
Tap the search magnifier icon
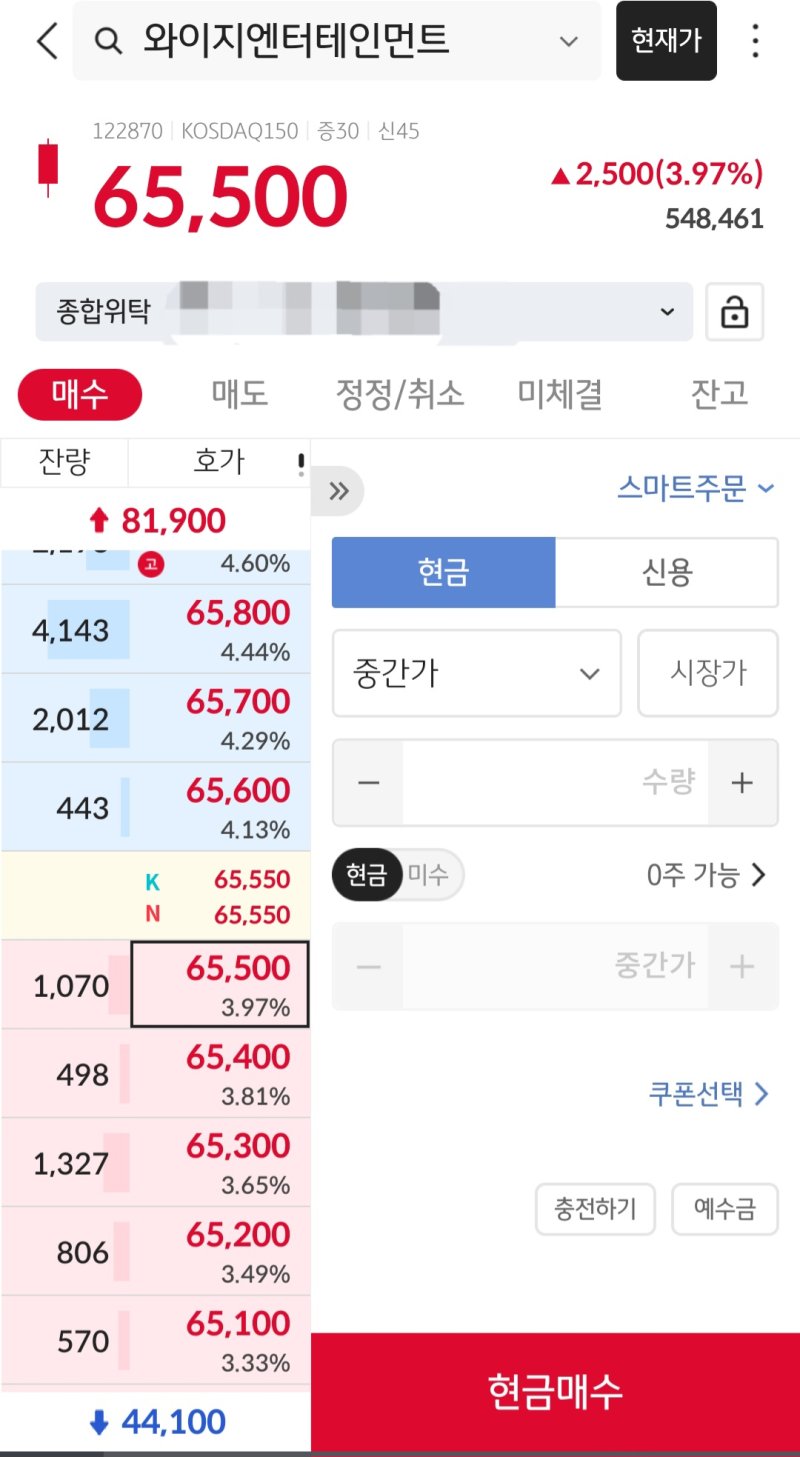coord(107,41)
